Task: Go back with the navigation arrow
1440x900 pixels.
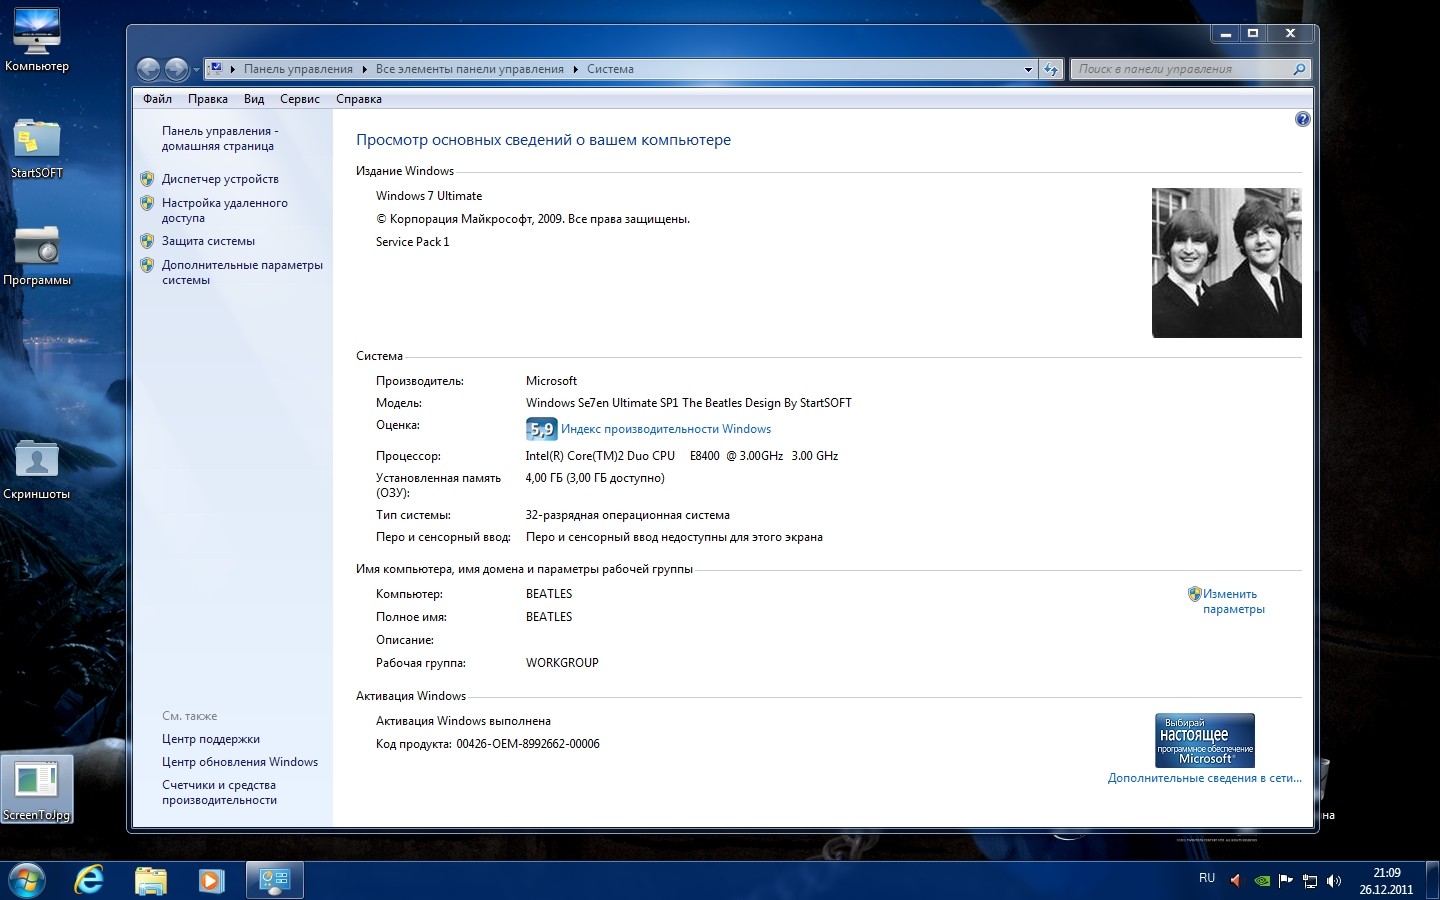Action: click(148, 69)
